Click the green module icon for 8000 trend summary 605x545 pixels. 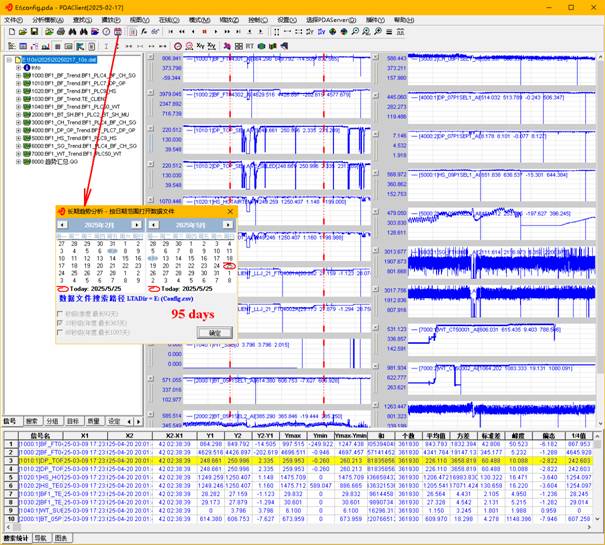(x=27, y=160)
